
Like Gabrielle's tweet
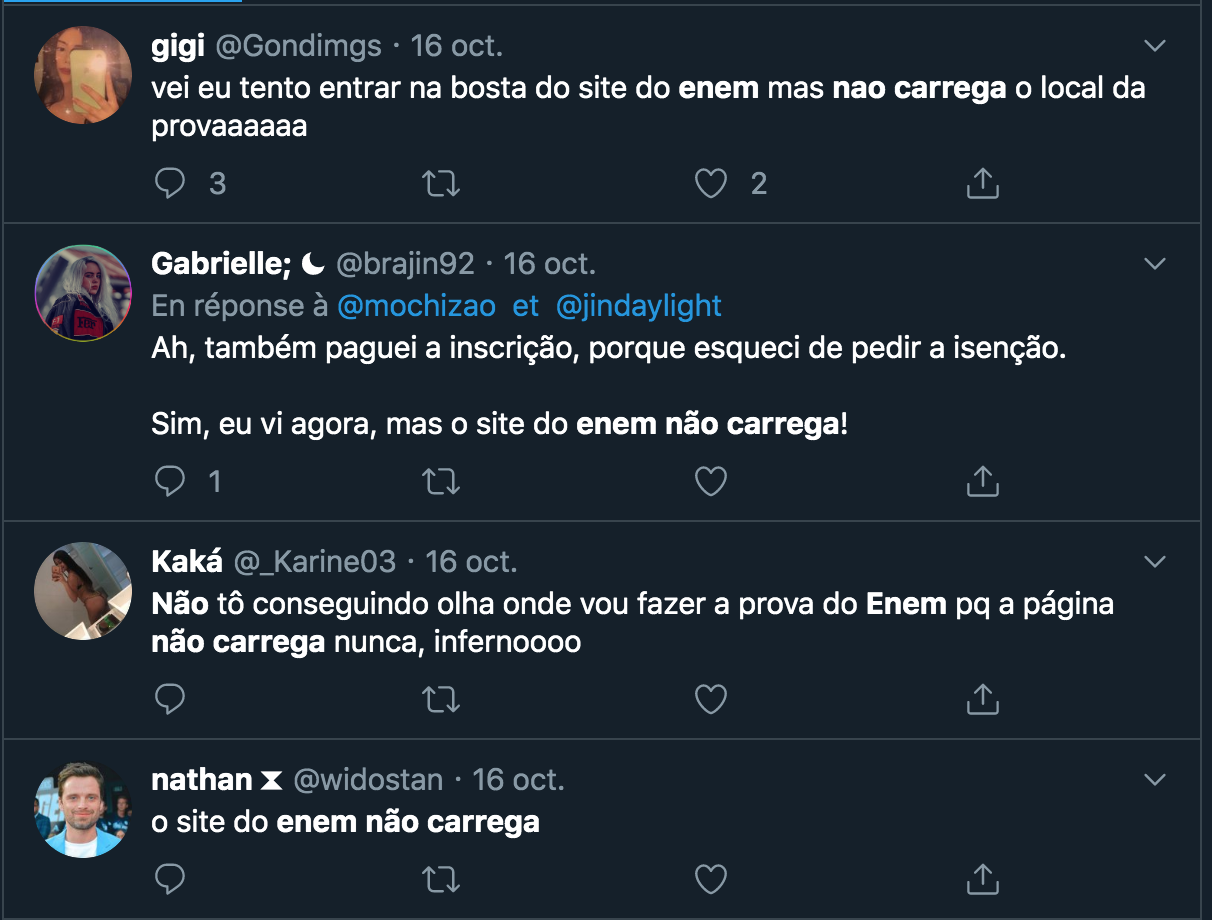711,482
